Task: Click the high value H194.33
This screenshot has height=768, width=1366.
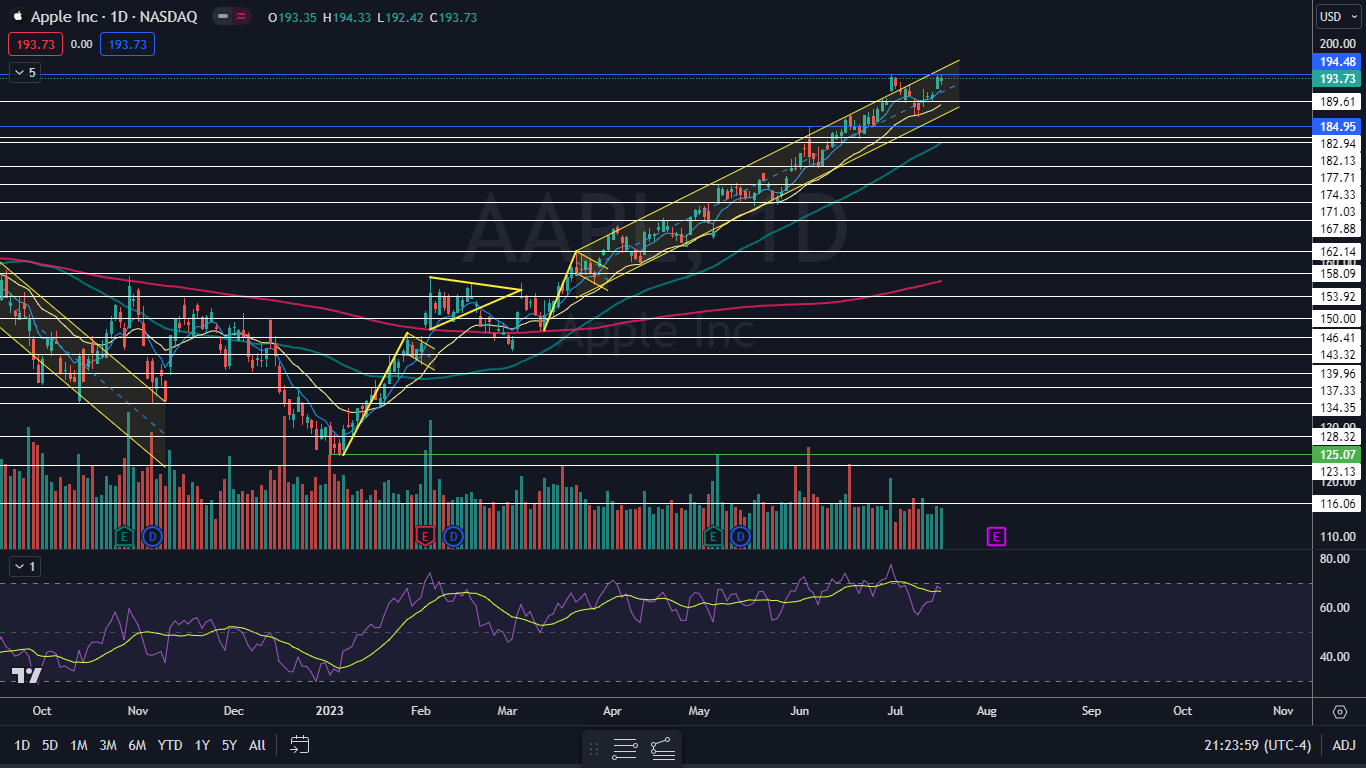Action: pyautogui.click(x=346, y=17)
